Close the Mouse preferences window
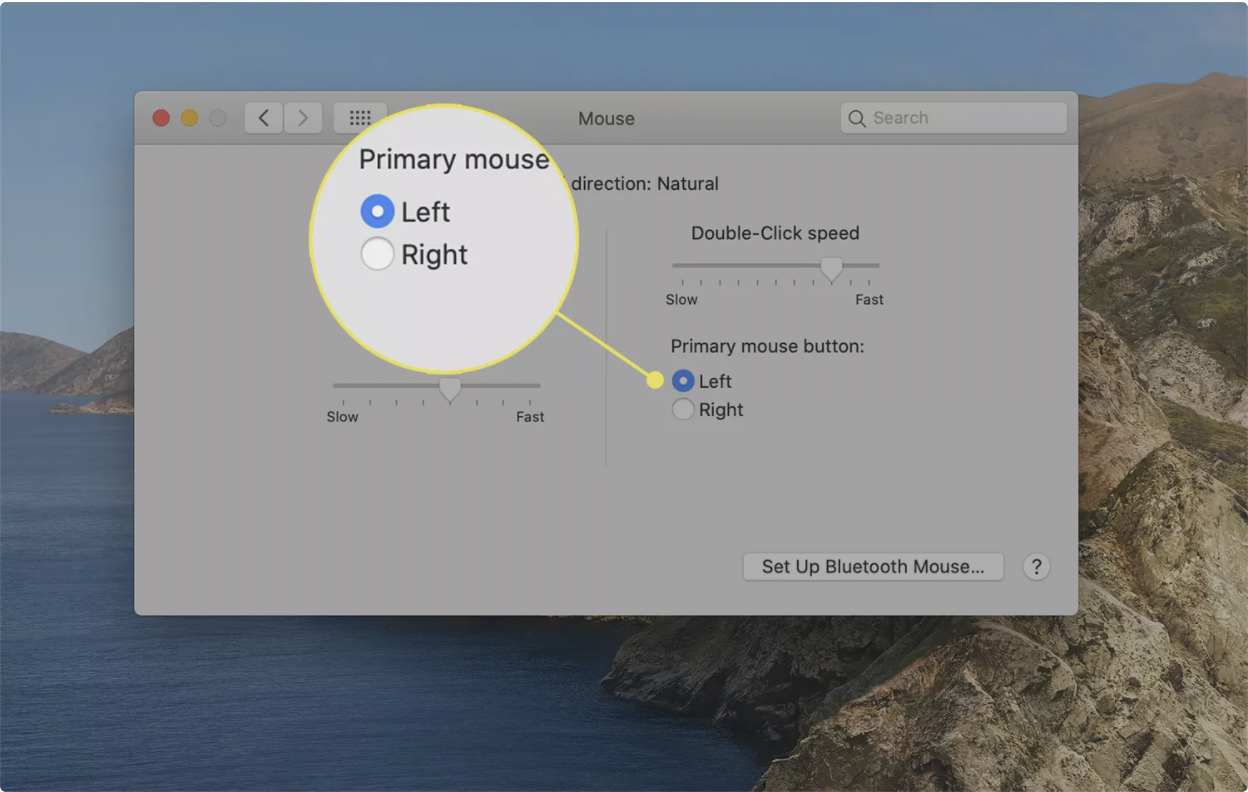 (x=161, y=118)
